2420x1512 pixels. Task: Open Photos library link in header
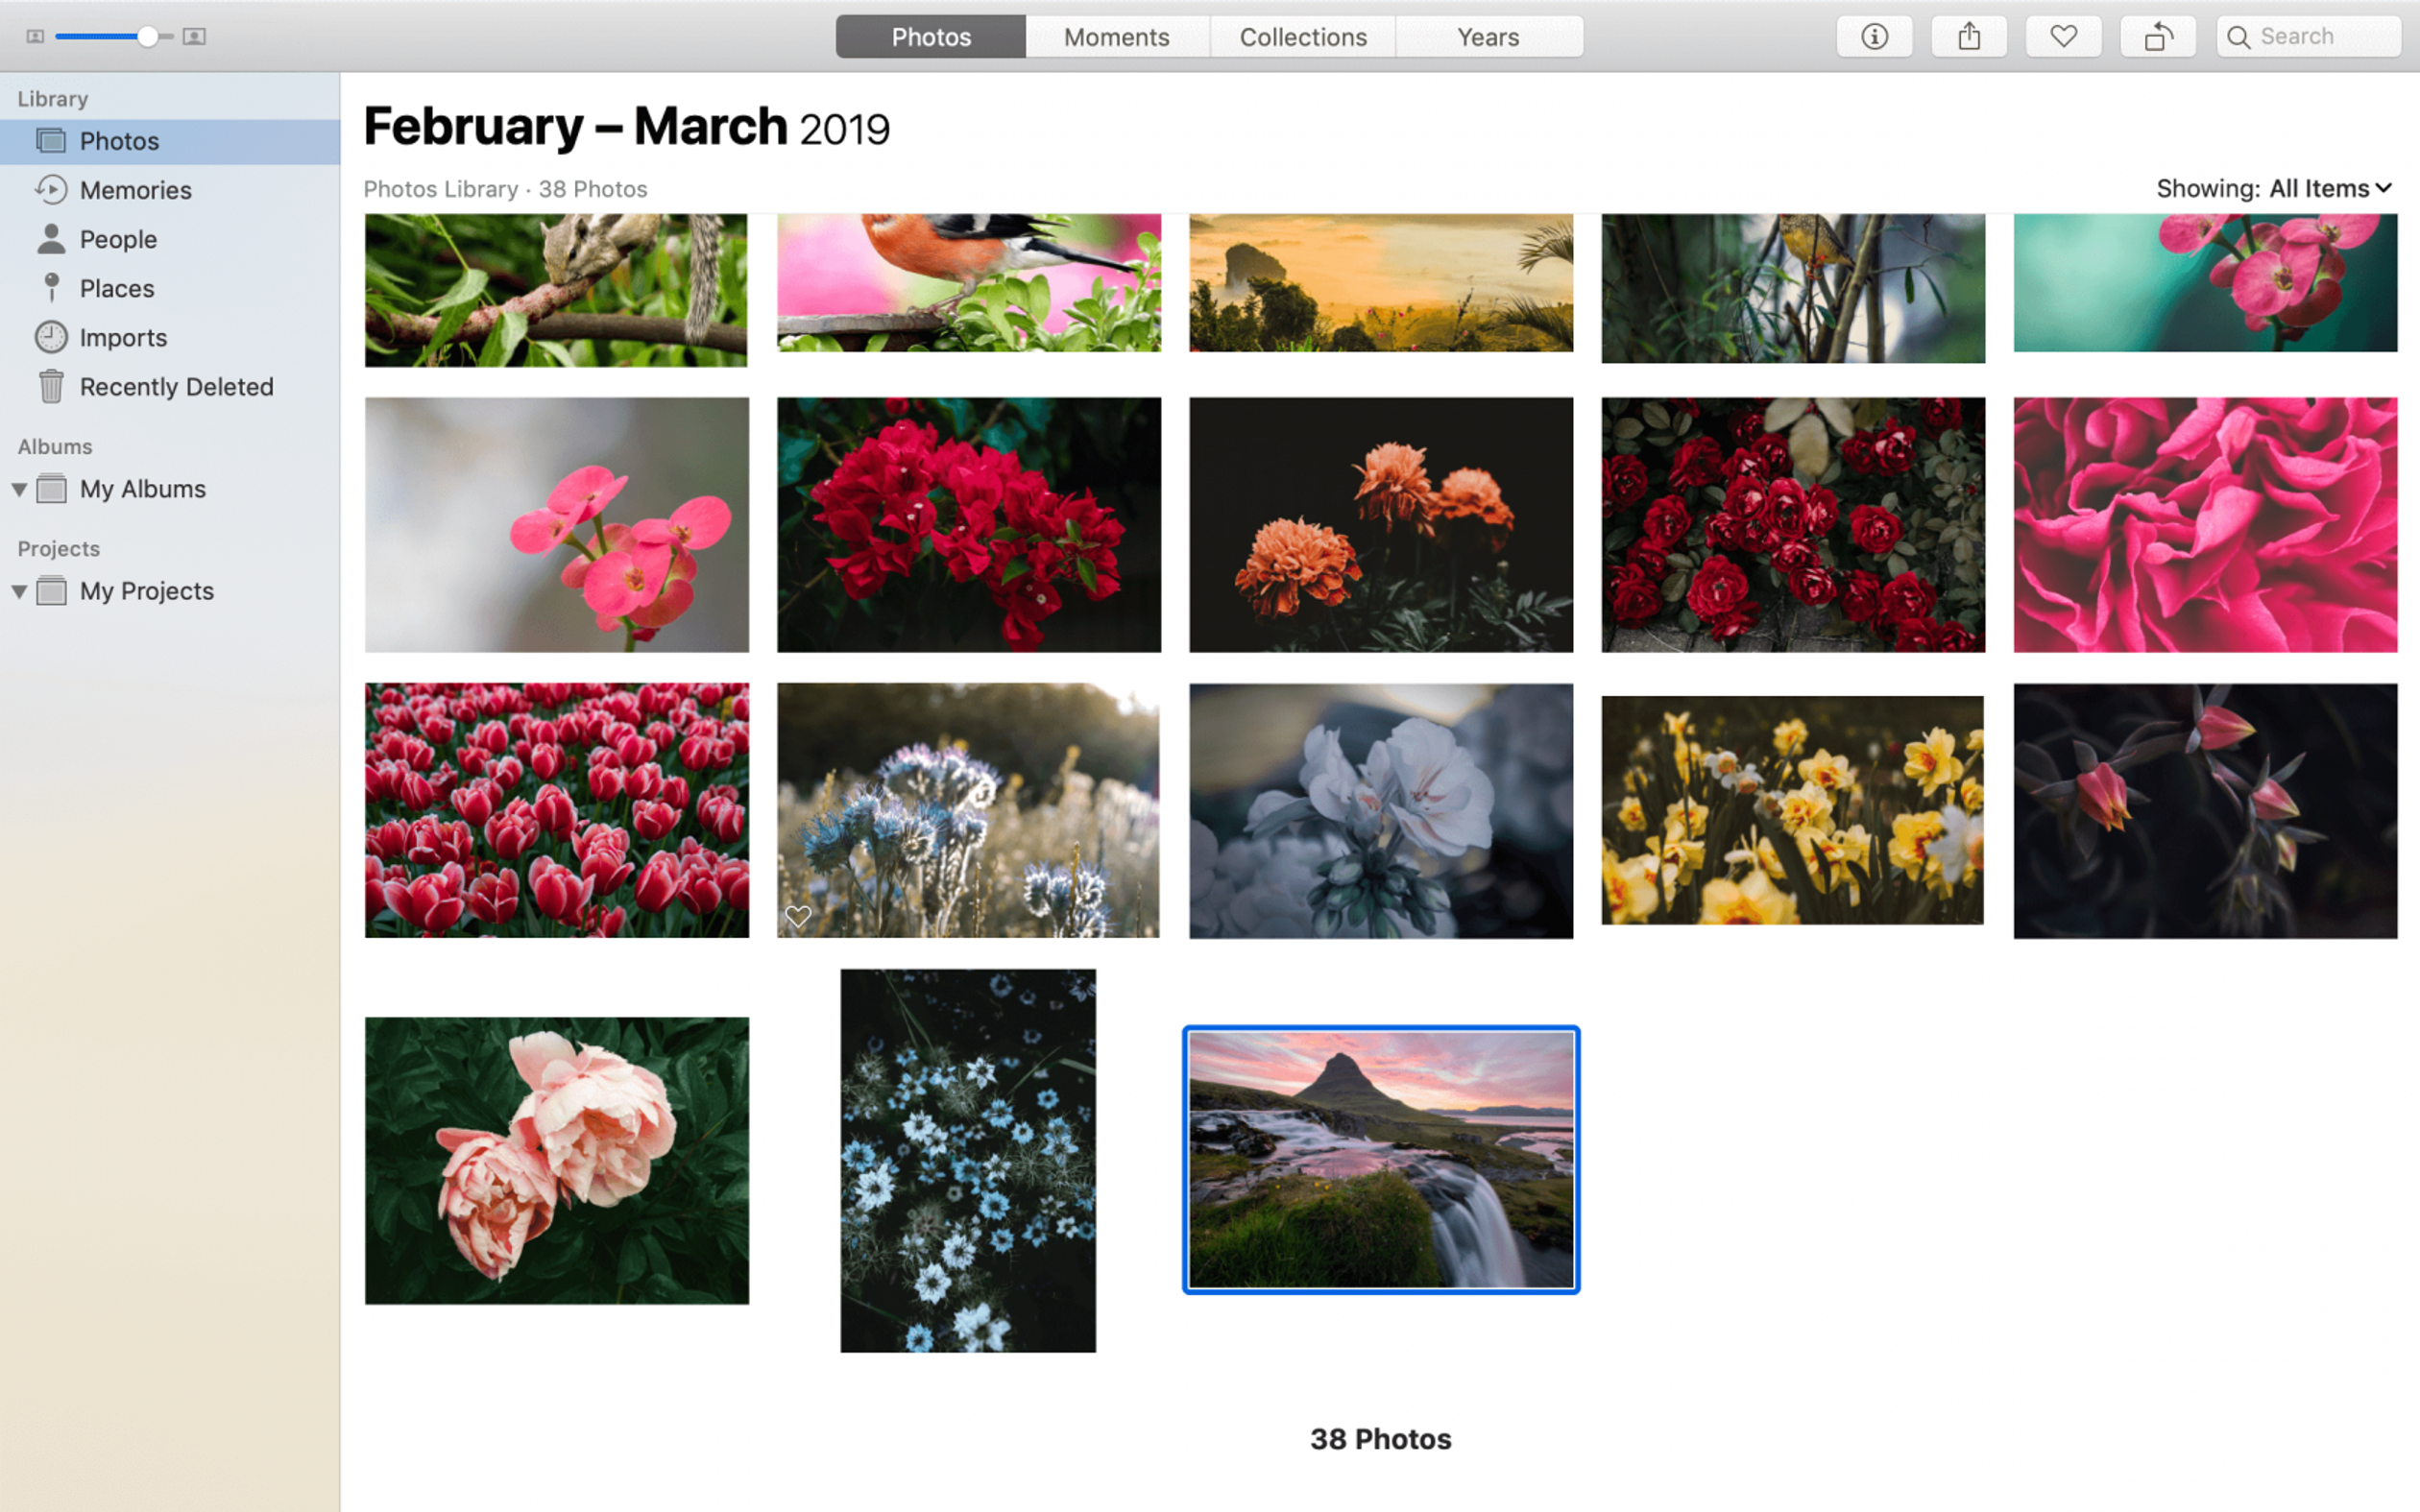click(x=441, y=186)
